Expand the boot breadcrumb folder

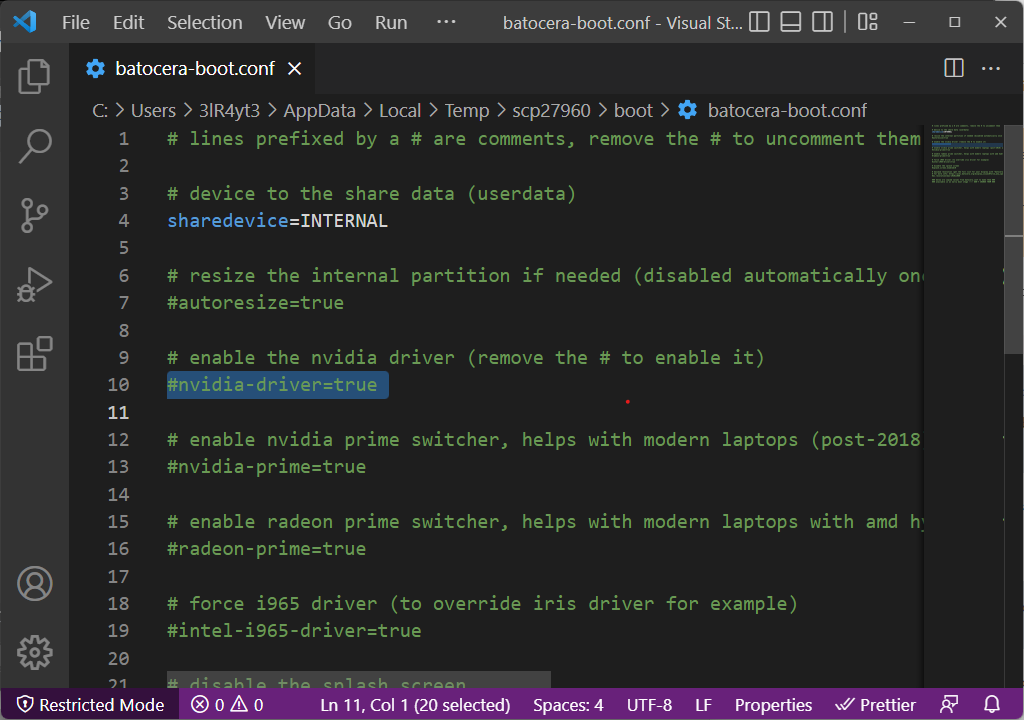point(633,110)
